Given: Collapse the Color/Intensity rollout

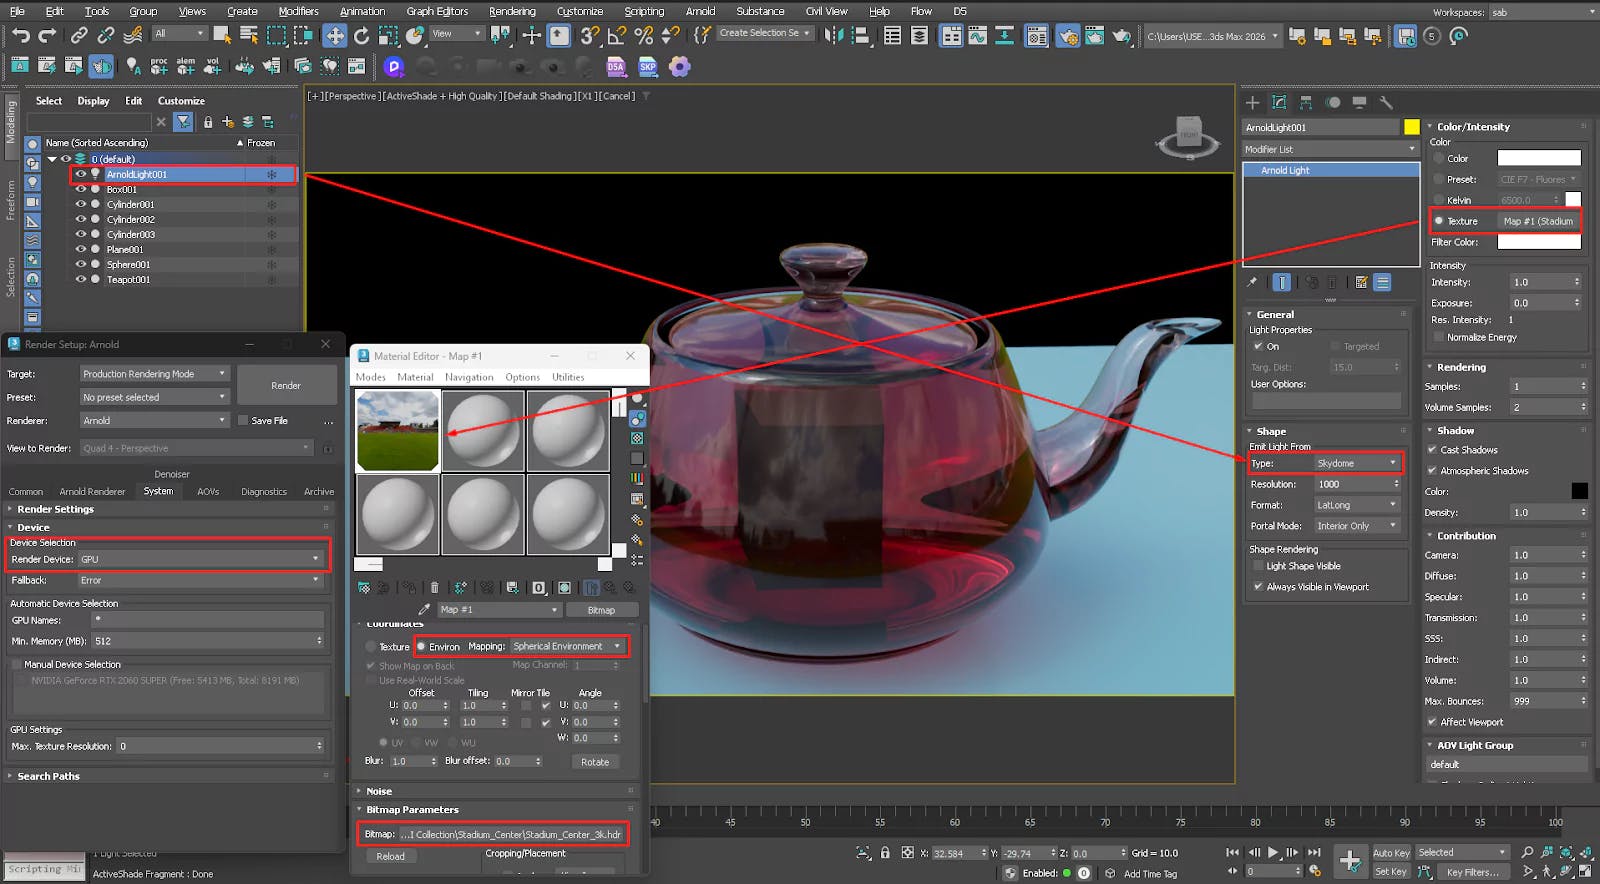Looking at the screenshot, I should click(x=1472, y=127).
